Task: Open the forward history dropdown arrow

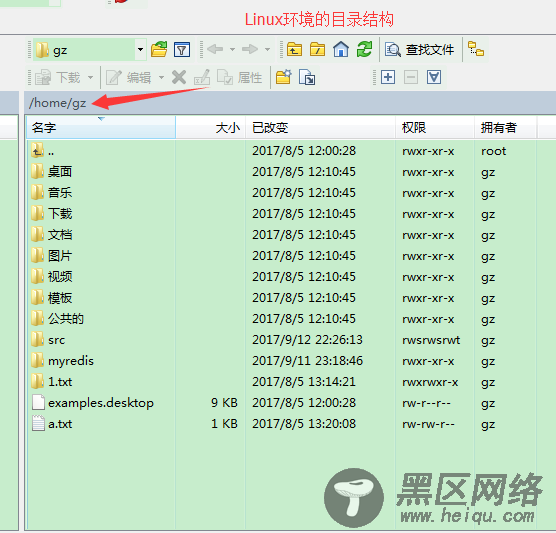Action: click(268, 49)
